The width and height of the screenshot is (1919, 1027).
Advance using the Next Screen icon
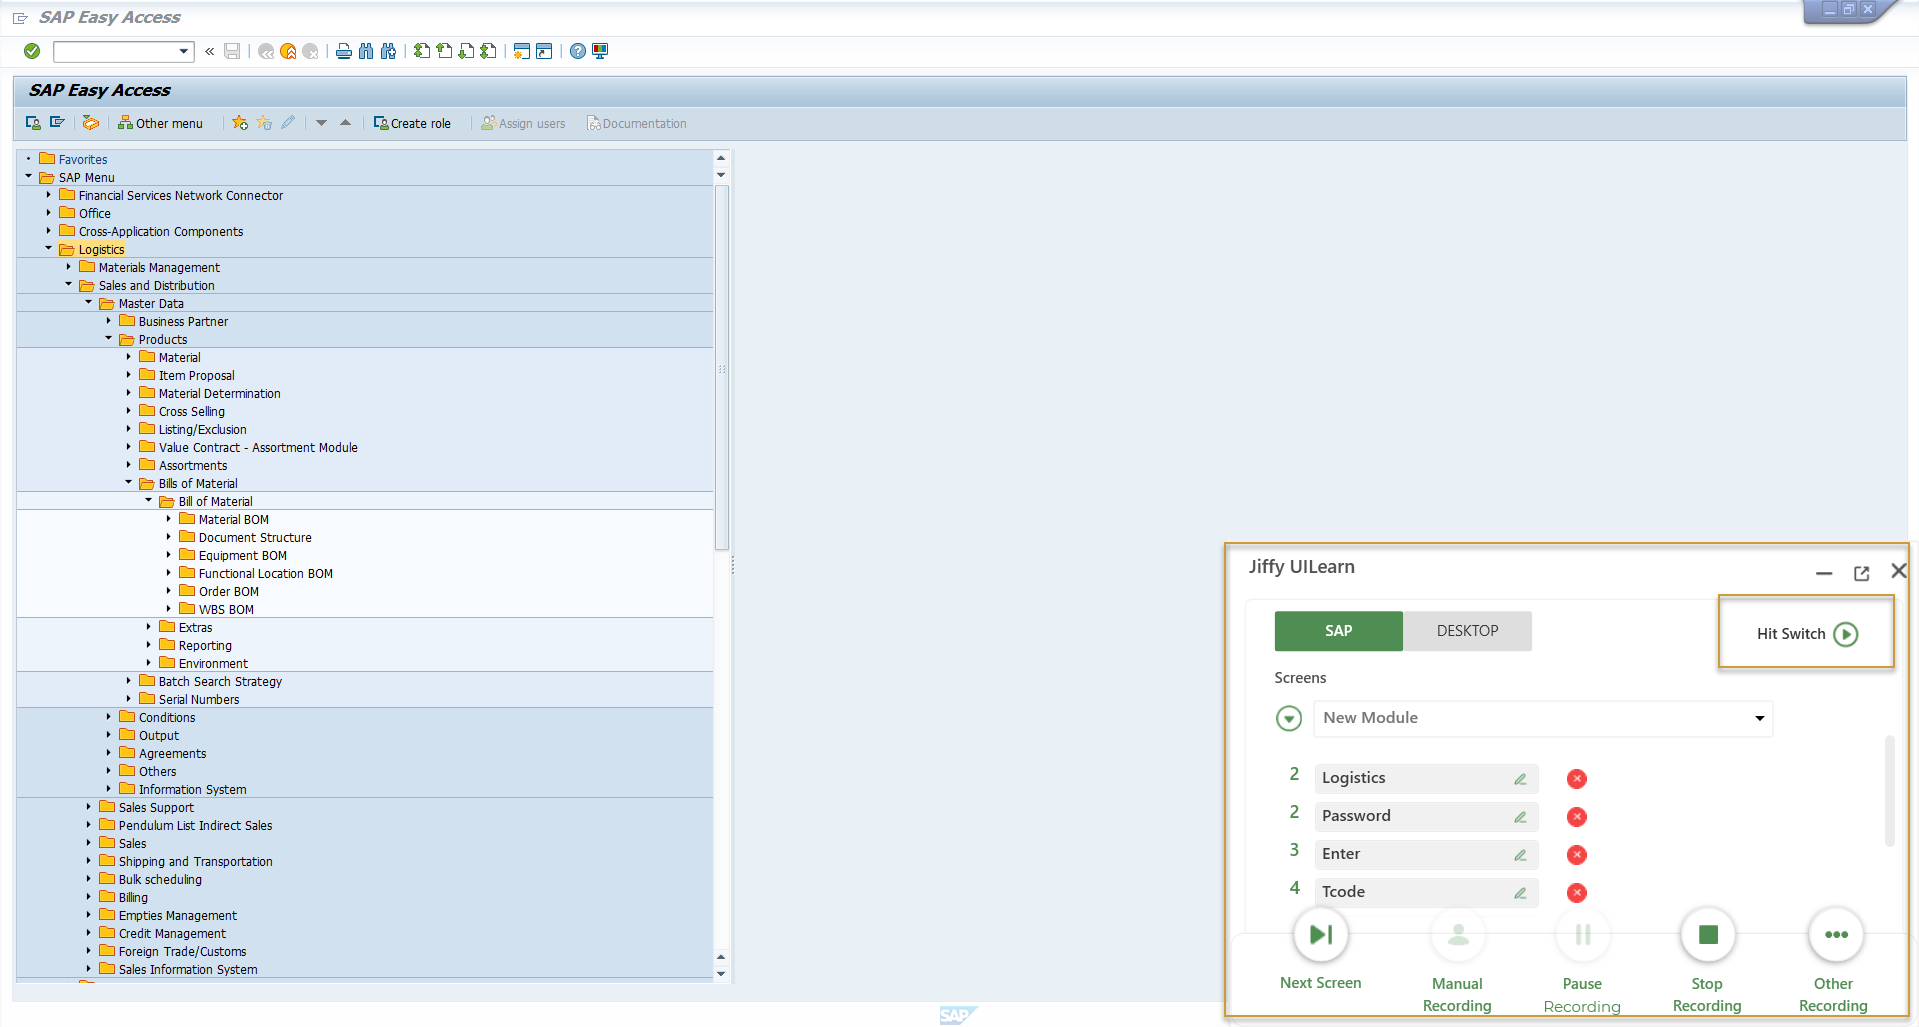click(x=1320, y=935)
